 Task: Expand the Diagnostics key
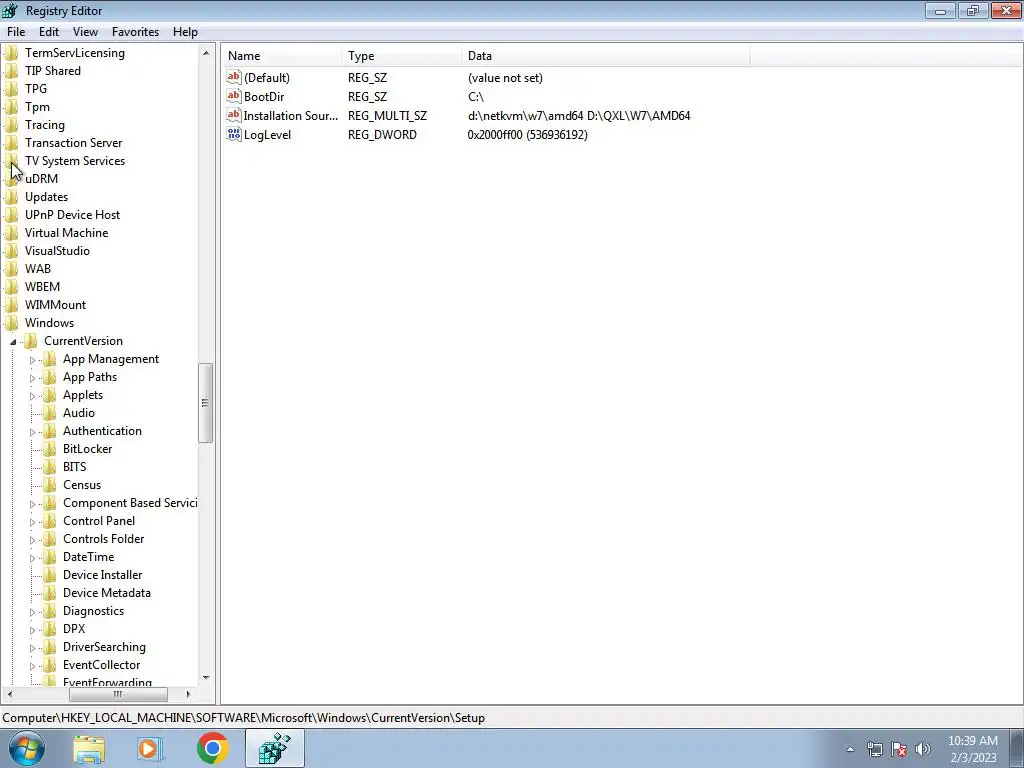click(32, 612)
